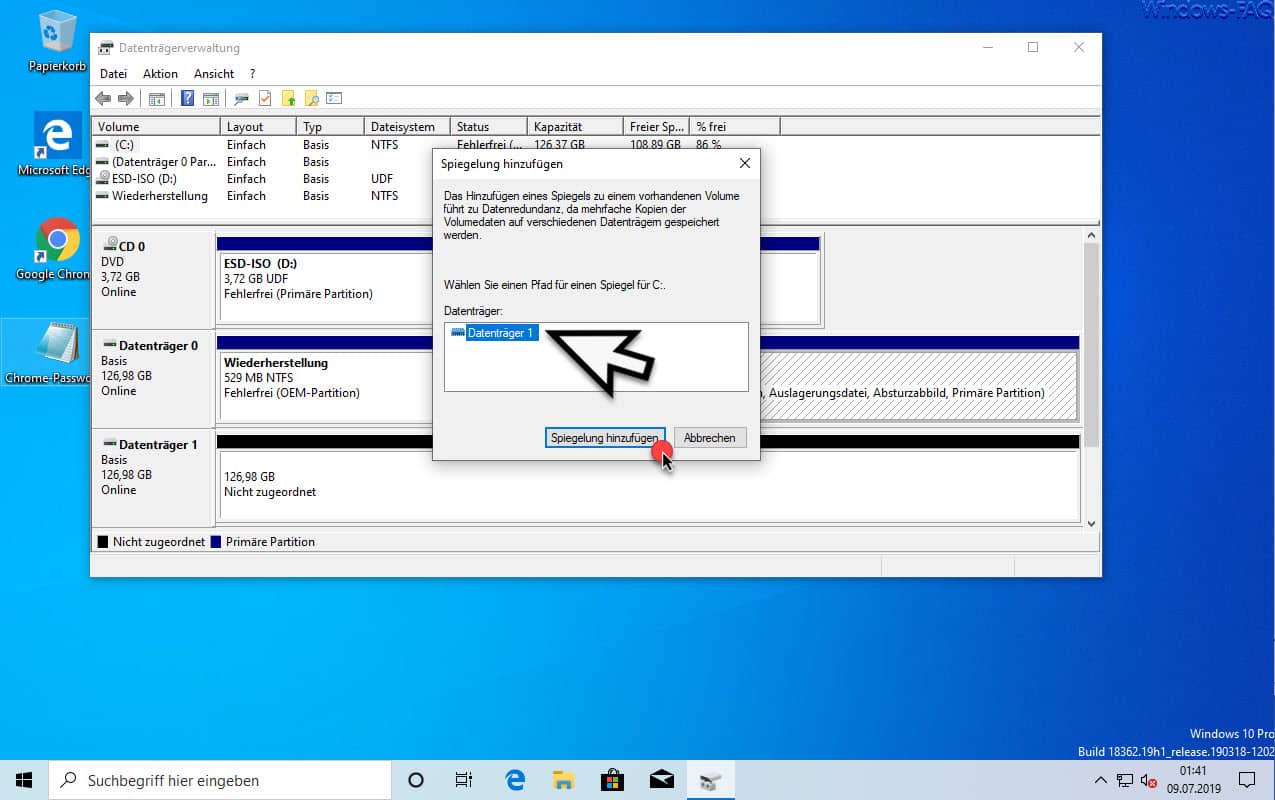Open File Explorer from the taskbar
1275x800 pixels.
point(564,780)
